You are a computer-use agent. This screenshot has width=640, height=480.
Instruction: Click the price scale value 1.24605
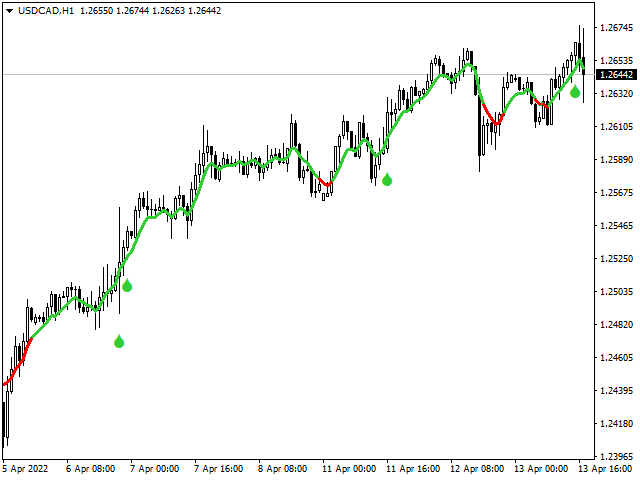[616, 358]
